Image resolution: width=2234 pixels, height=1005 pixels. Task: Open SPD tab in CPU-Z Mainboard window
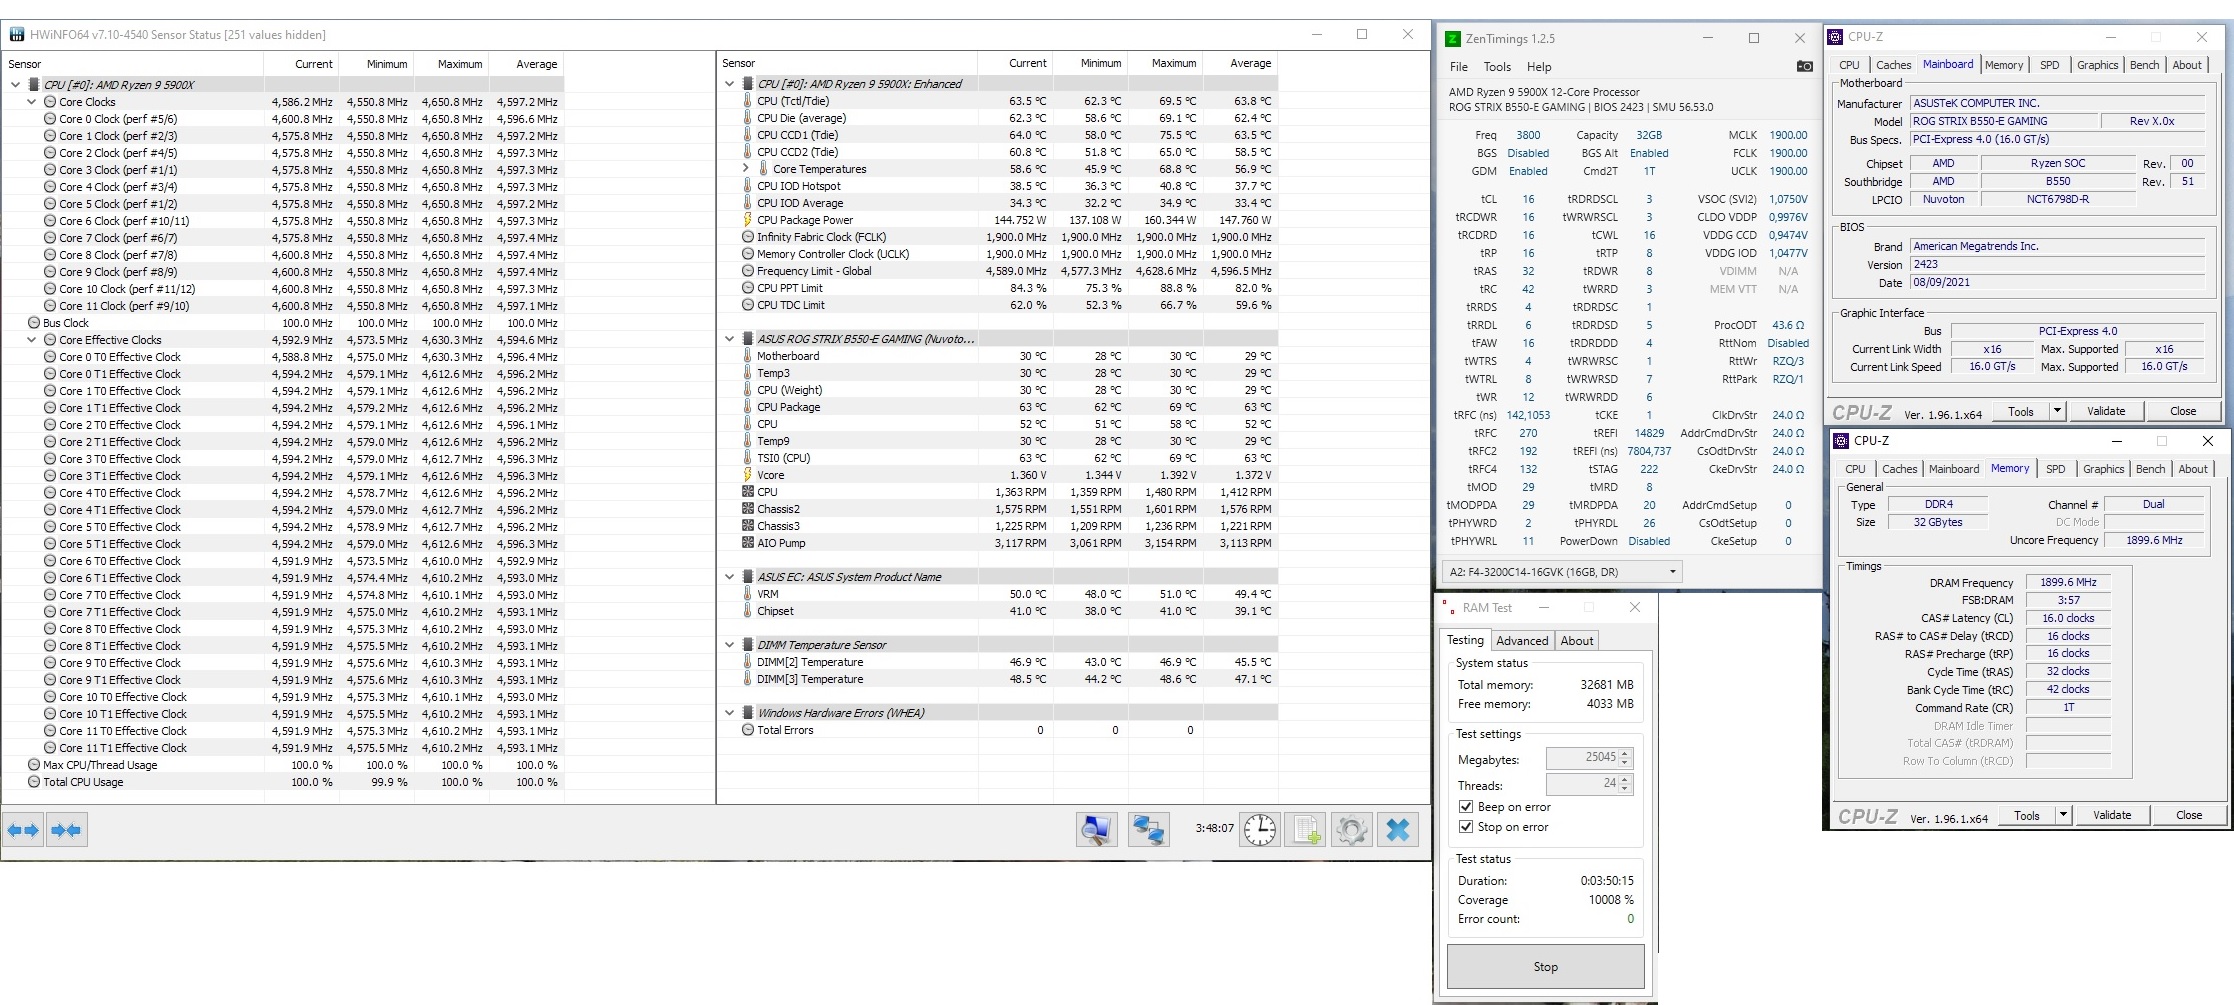click(2050, 65)
